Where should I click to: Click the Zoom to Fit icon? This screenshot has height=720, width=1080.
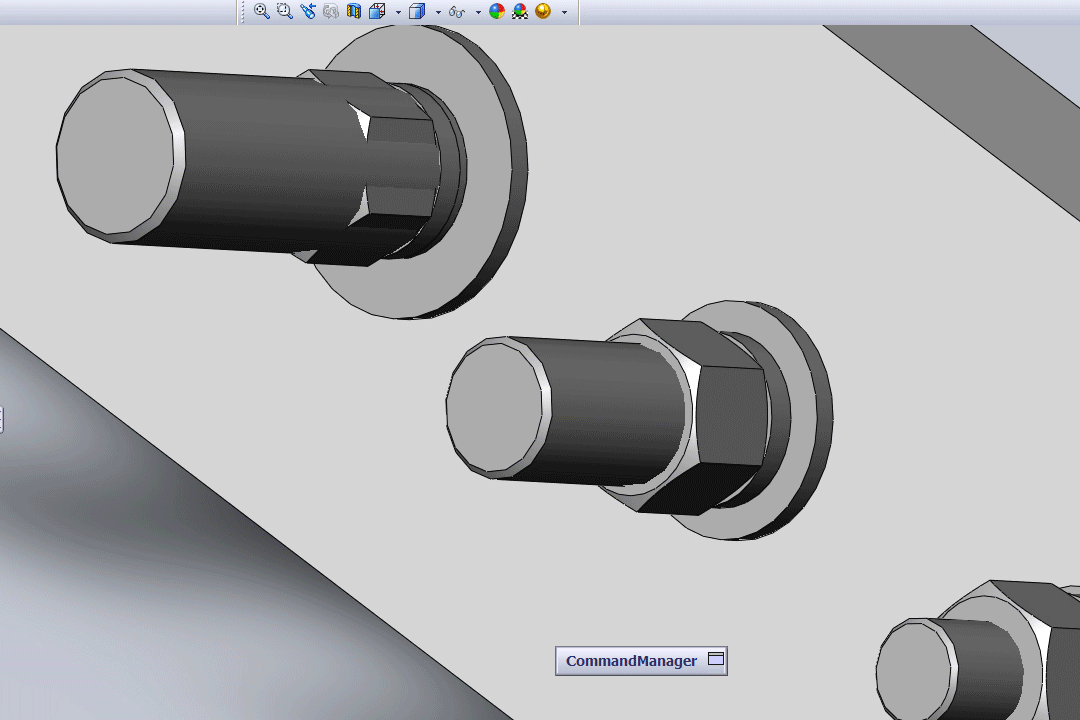[261, 11]
